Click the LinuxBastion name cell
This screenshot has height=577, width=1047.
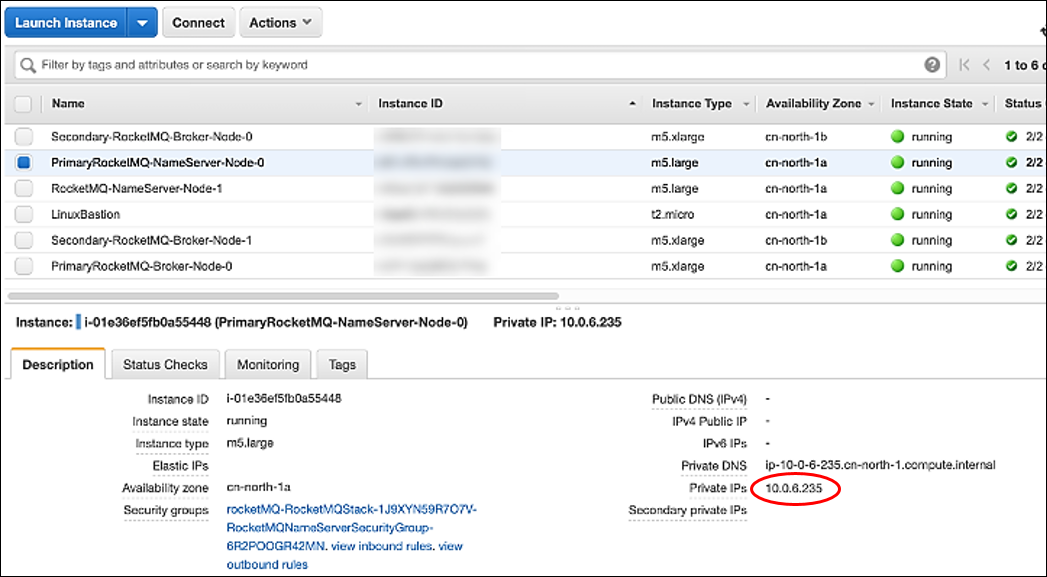(x=85, y=214)
